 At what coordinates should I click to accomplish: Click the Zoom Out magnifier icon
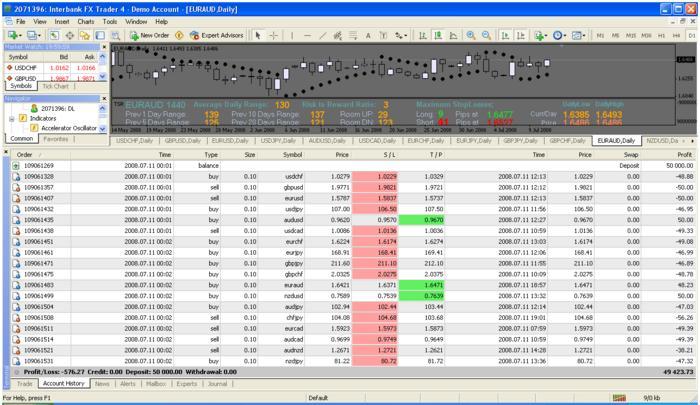[487, 35]
